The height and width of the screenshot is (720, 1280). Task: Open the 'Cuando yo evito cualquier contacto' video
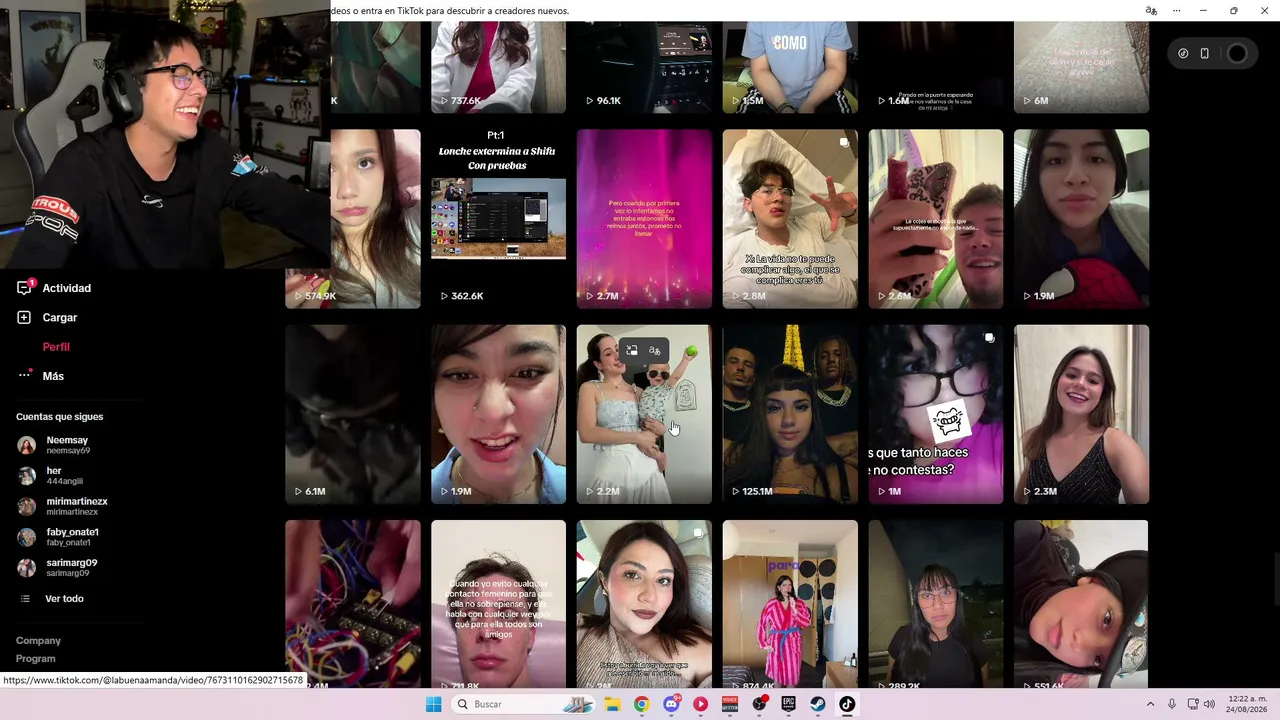(x=498, y=604)
